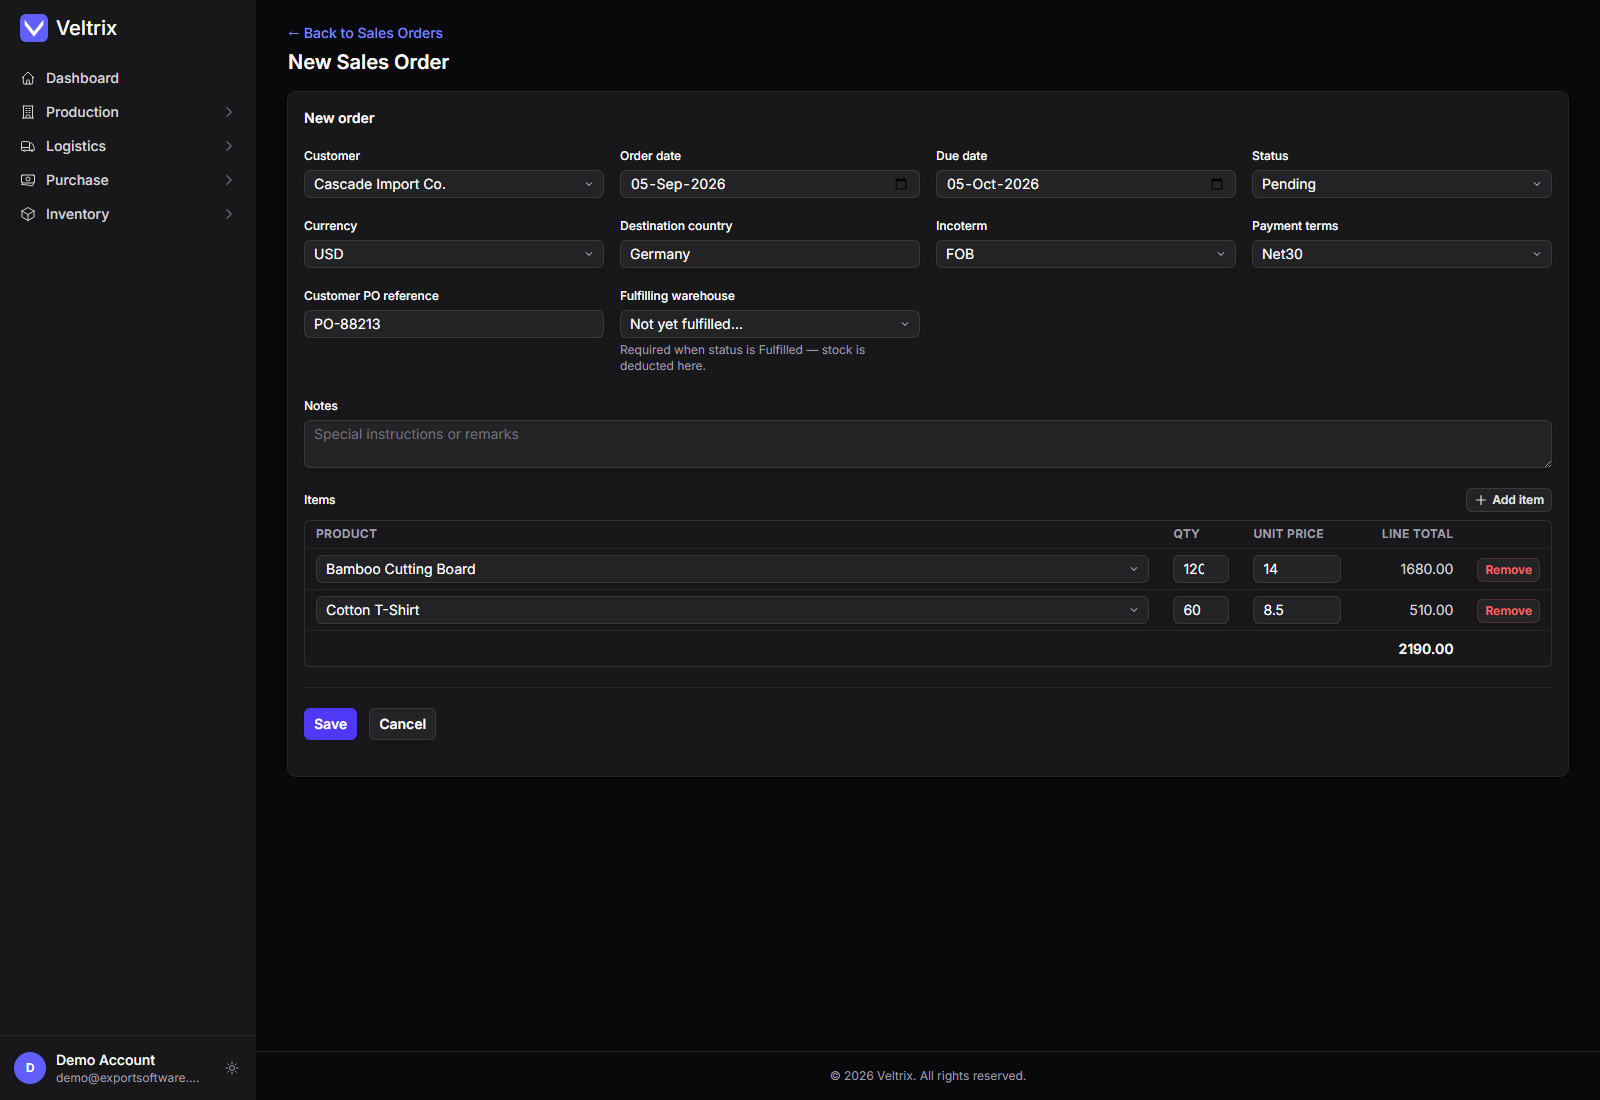Image resolution: width=1600 pixels, height=1100 pixels.
Task: Open the Incoterm dropdown showing FOB
Action: 1086,254
